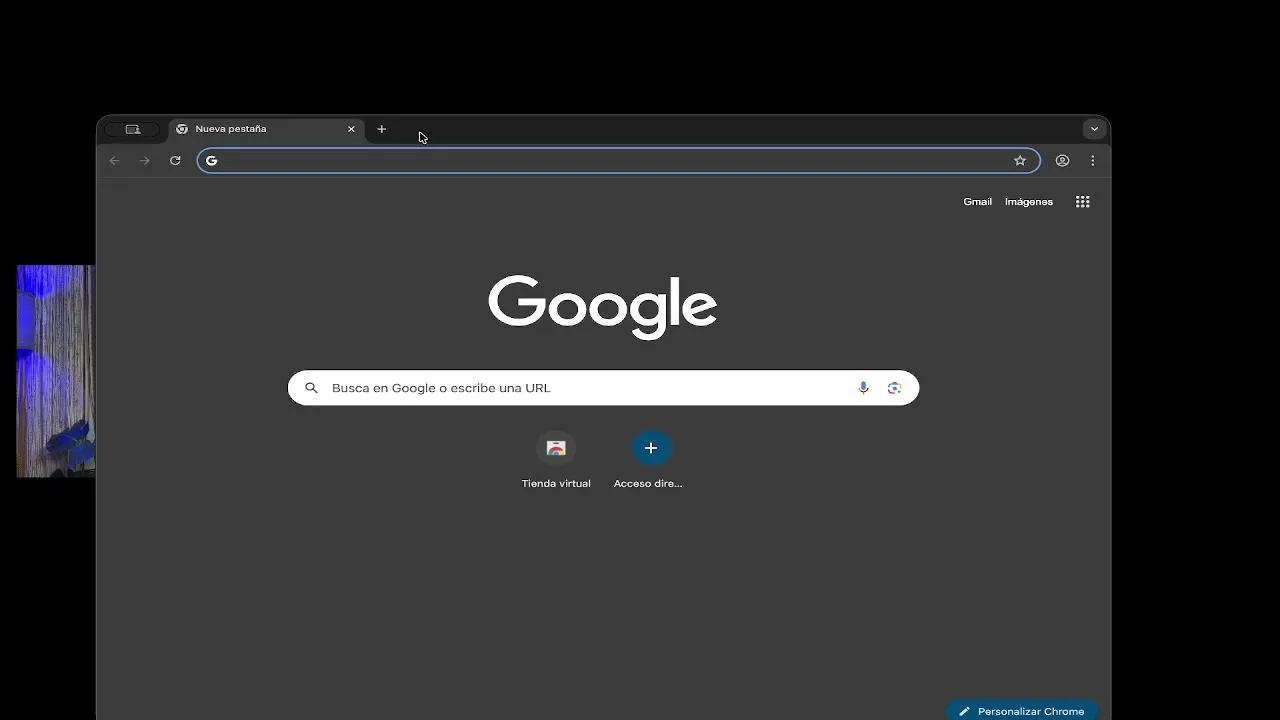Open the Chrome profile icon

1062,160
